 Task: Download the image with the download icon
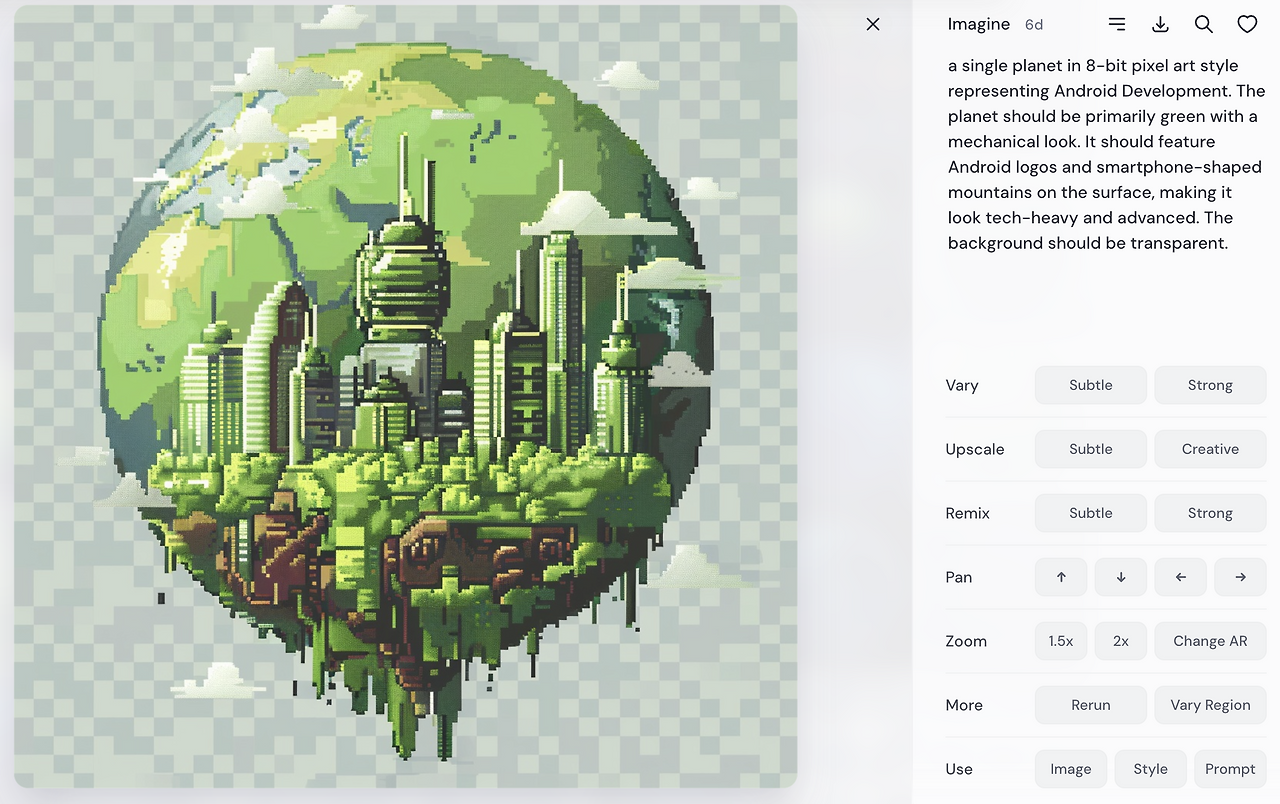pyautogui.click(x=1160, y=24)
